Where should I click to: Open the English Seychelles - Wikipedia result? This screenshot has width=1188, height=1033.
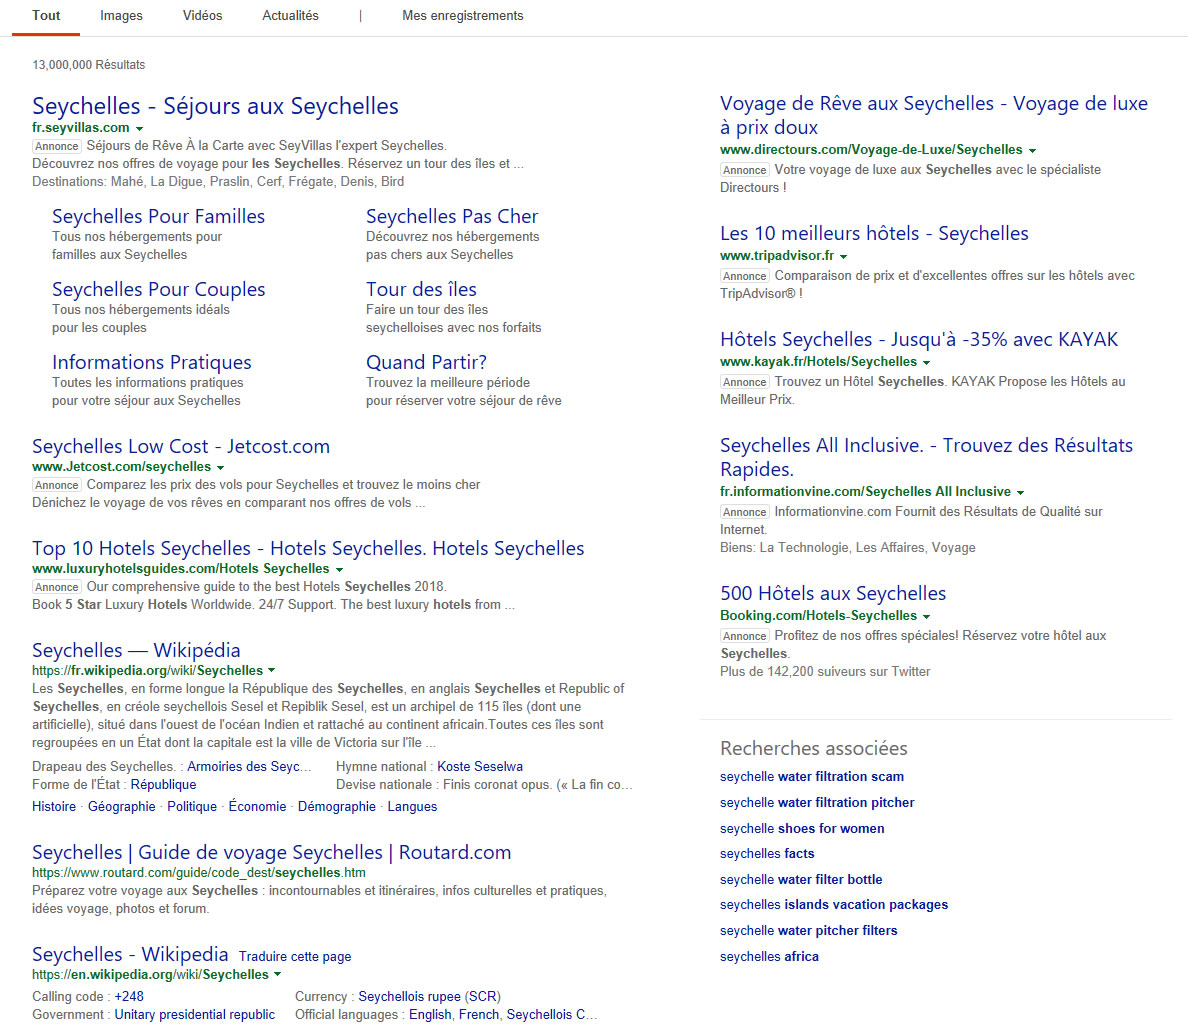pos(130,954)
